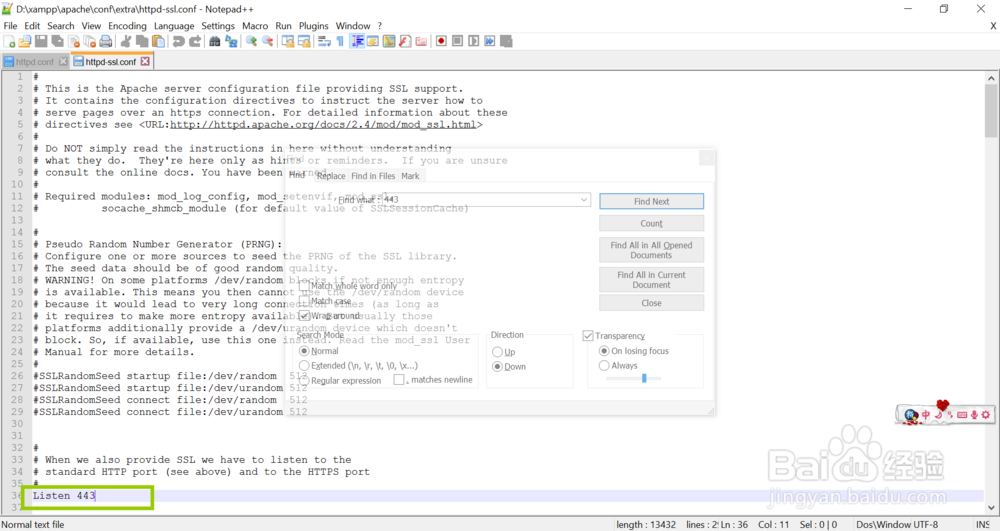Click Find All in Current Document
Viewport: 1000px width, 531px height.
point(651,280)
